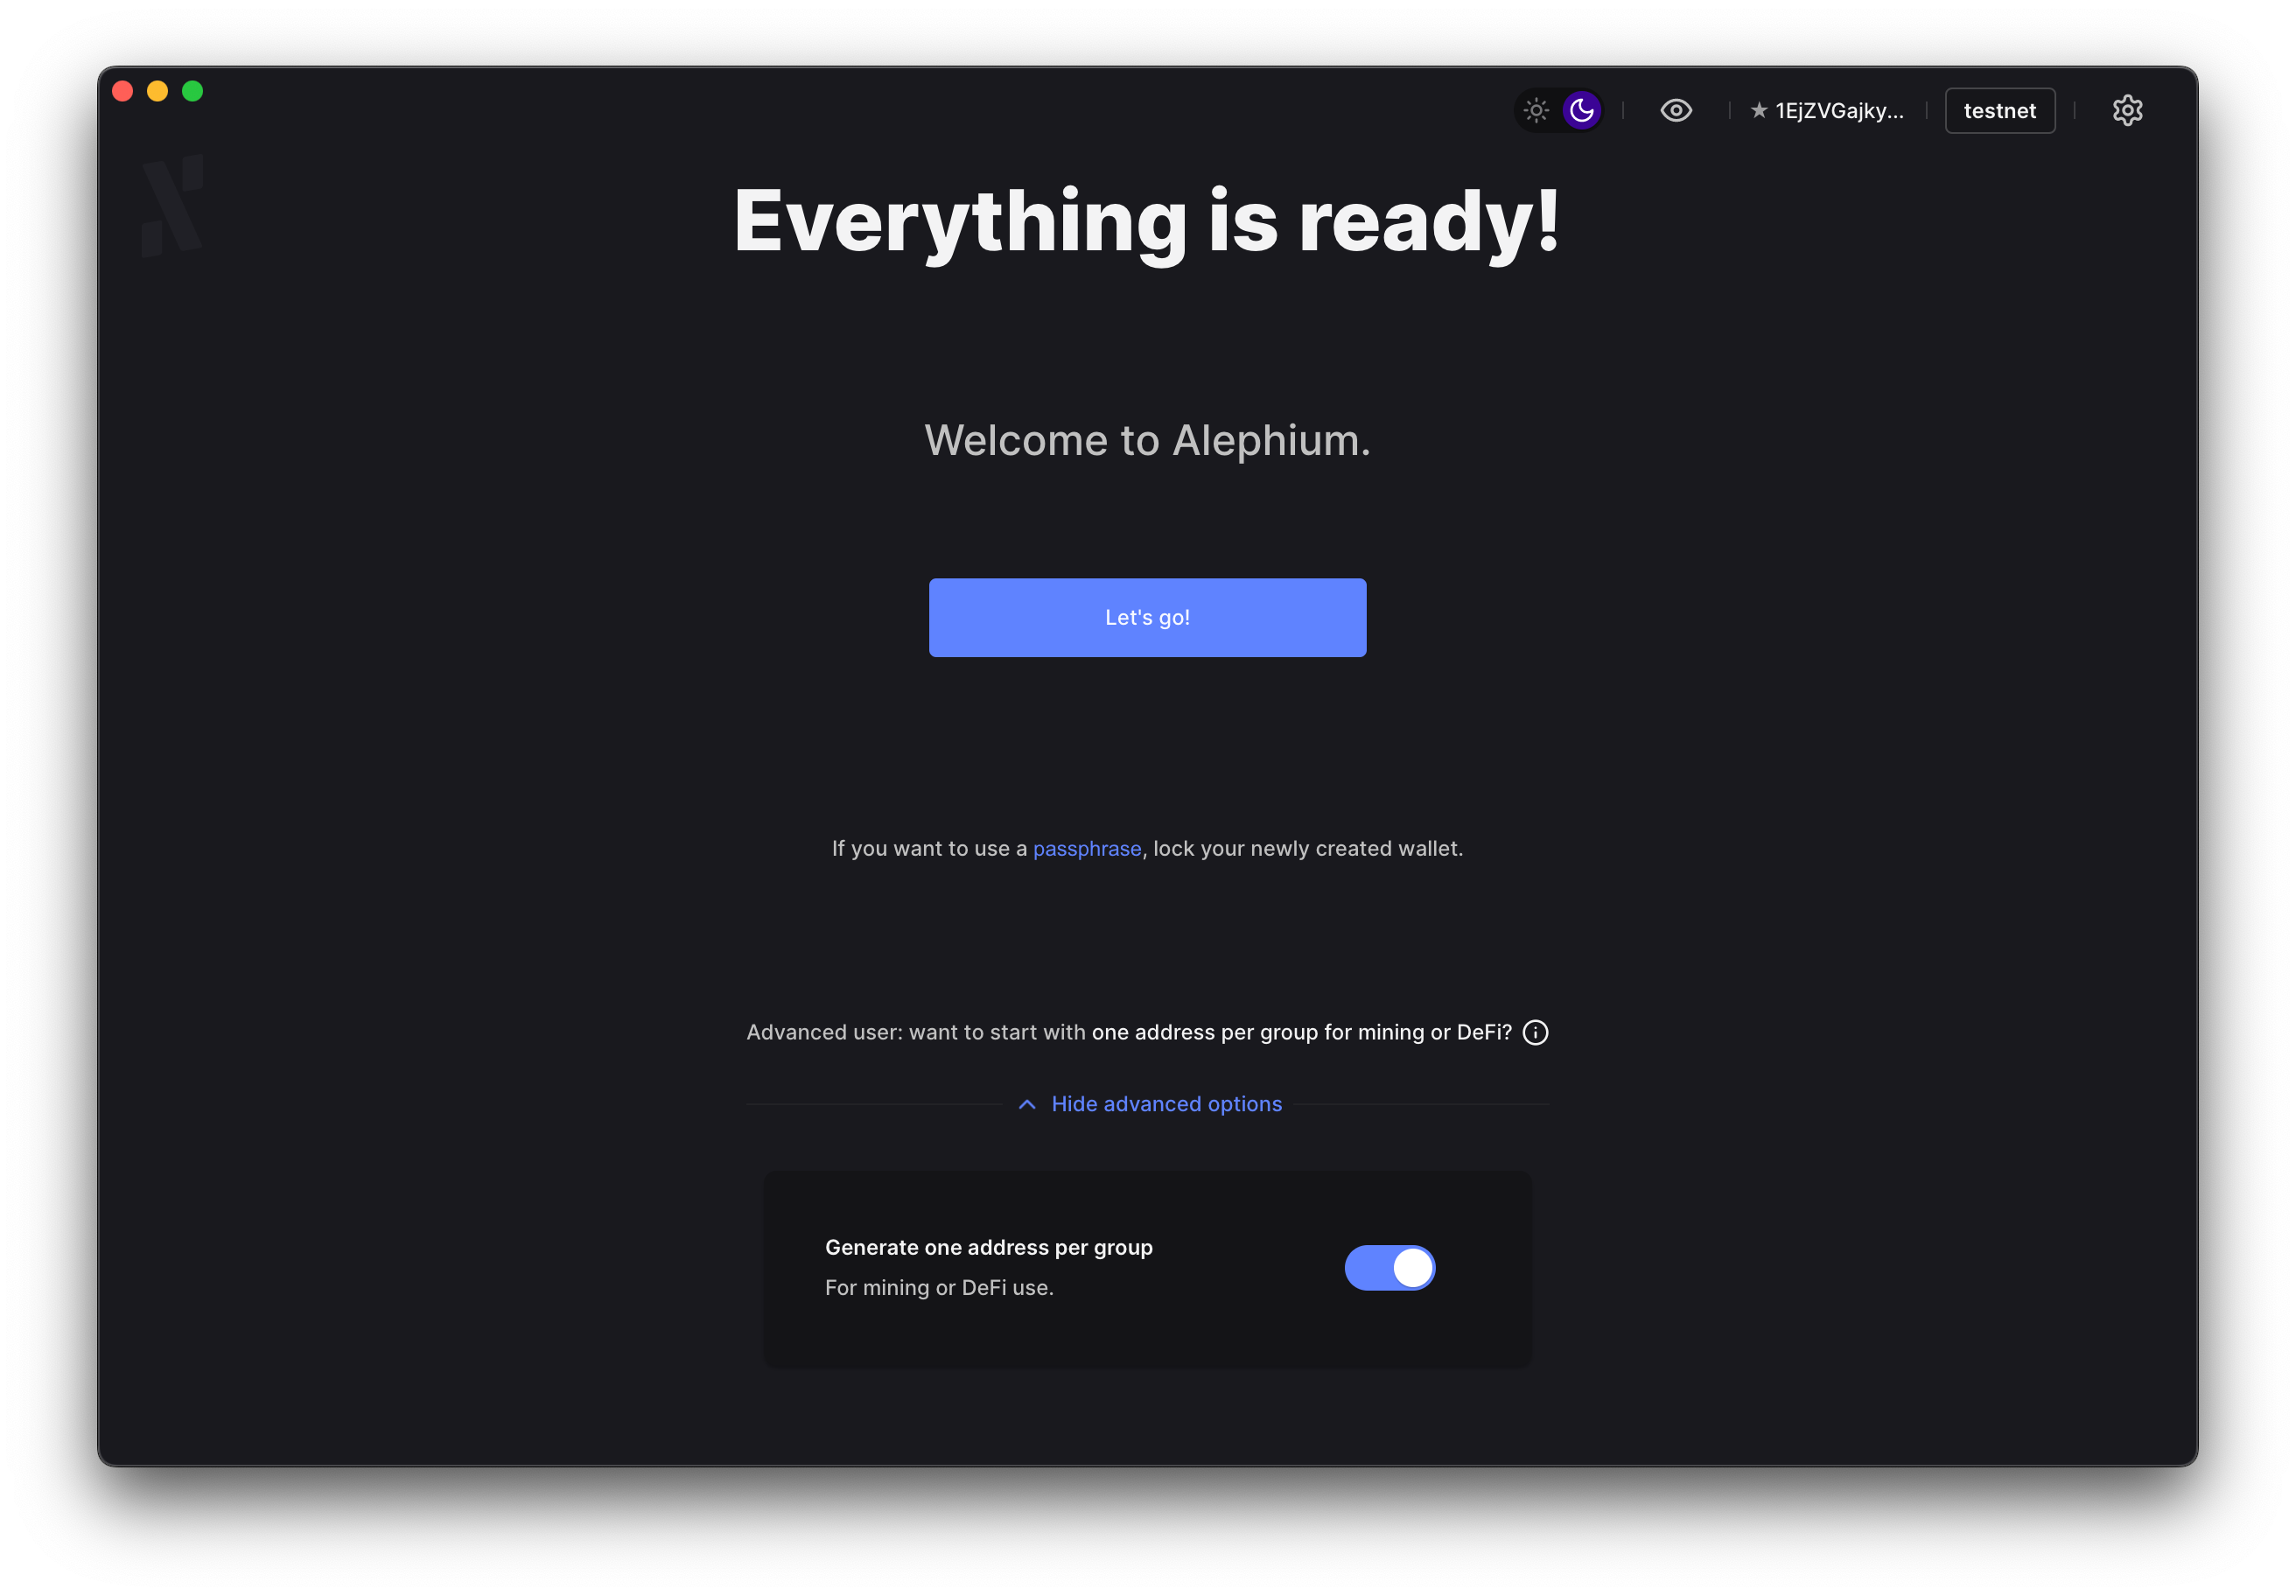Toggle dark mode moon icon
The image size is (2296, 1596).
[1582, 110]
